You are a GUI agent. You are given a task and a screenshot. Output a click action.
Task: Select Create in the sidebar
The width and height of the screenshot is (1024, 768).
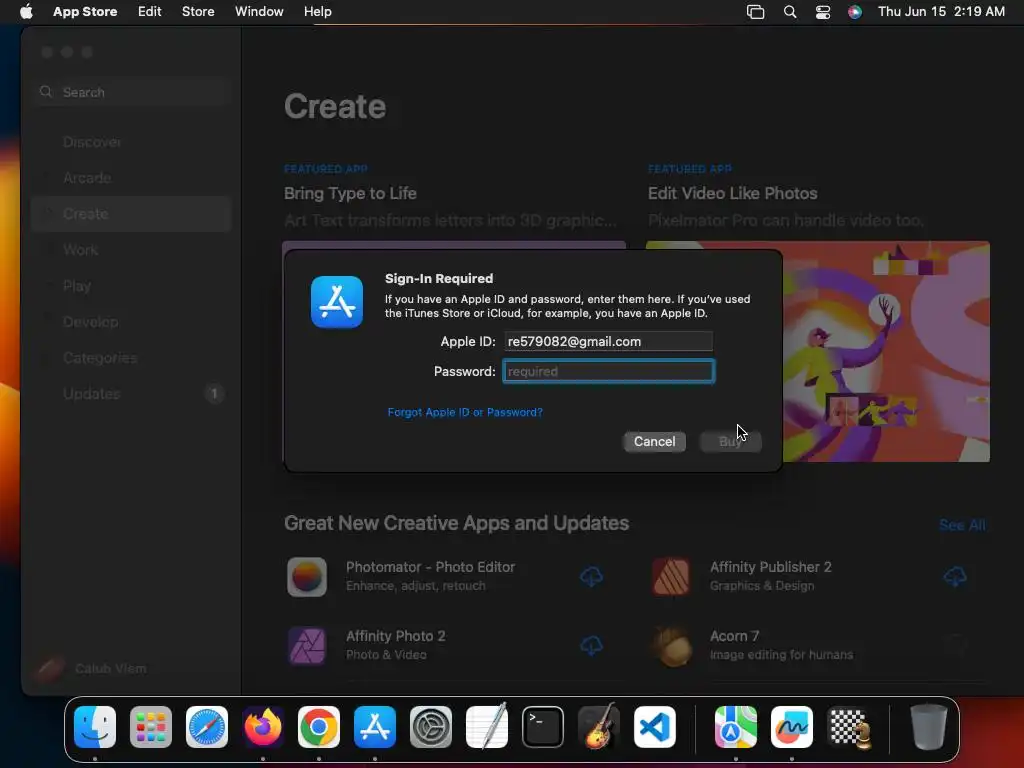[x=131, y=214]
